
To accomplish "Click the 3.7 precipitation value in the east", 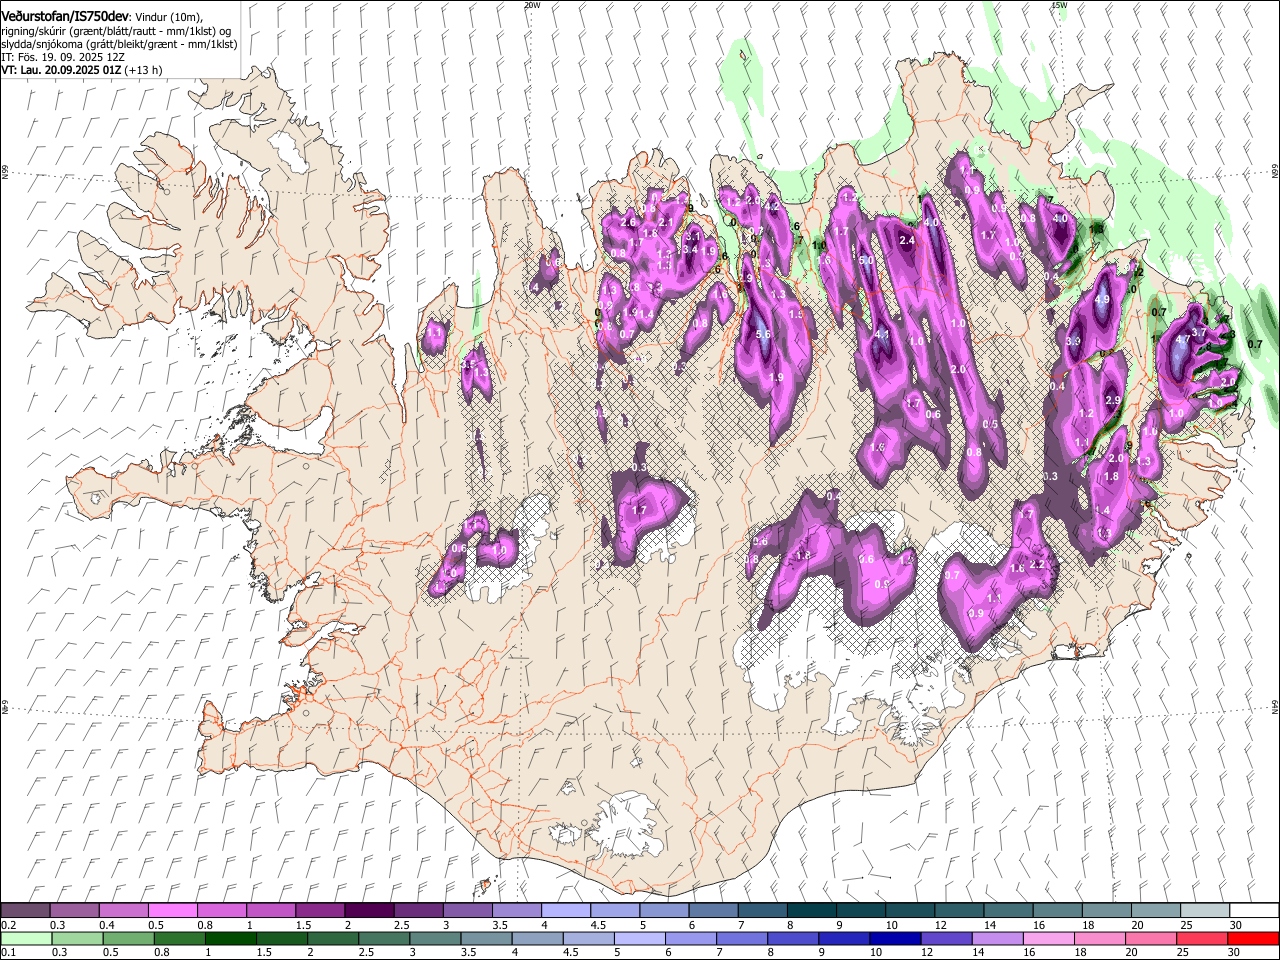I will click(1199, 332).
